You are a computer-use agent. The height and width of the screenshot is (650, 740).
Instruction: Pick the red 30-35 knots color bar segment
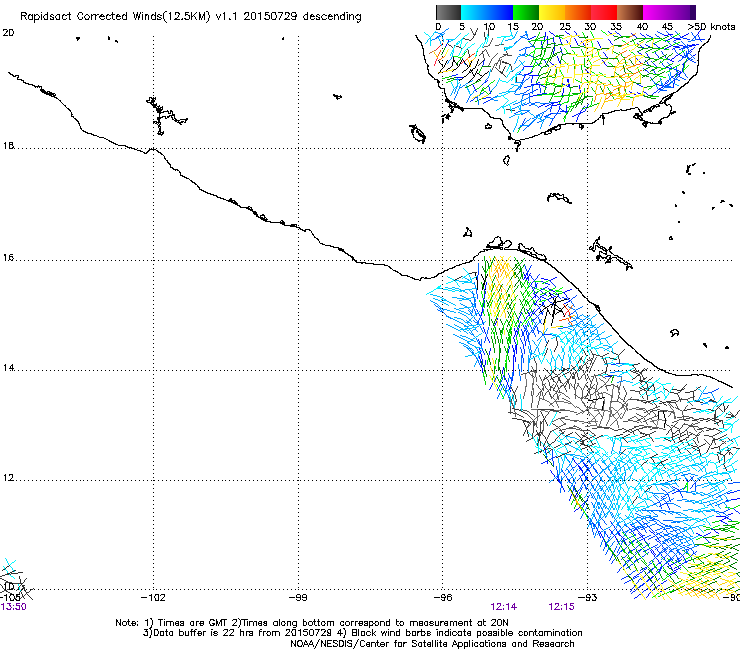pos(604,12)
